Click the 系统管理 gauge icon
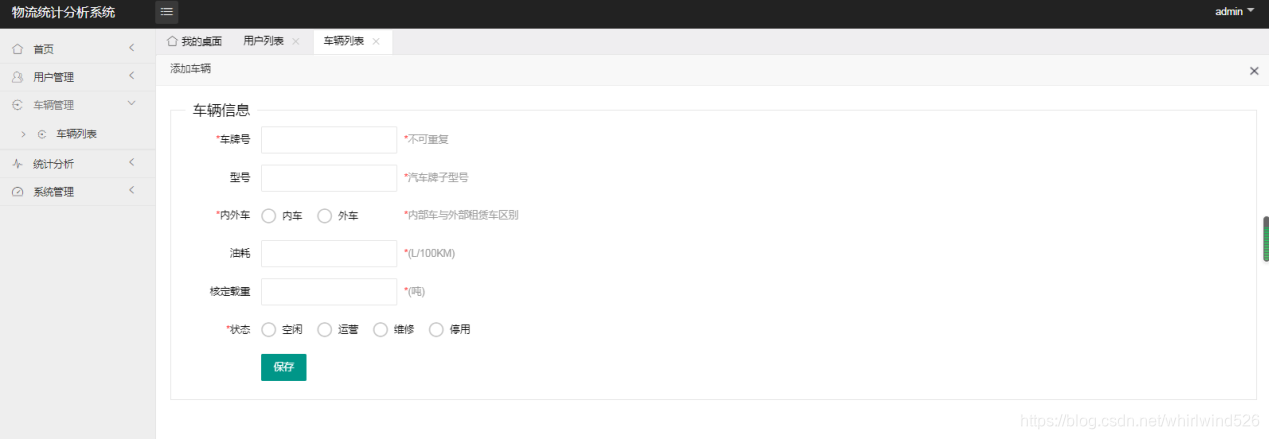This screenshot has width=1269, height=439. pos(17,191)
